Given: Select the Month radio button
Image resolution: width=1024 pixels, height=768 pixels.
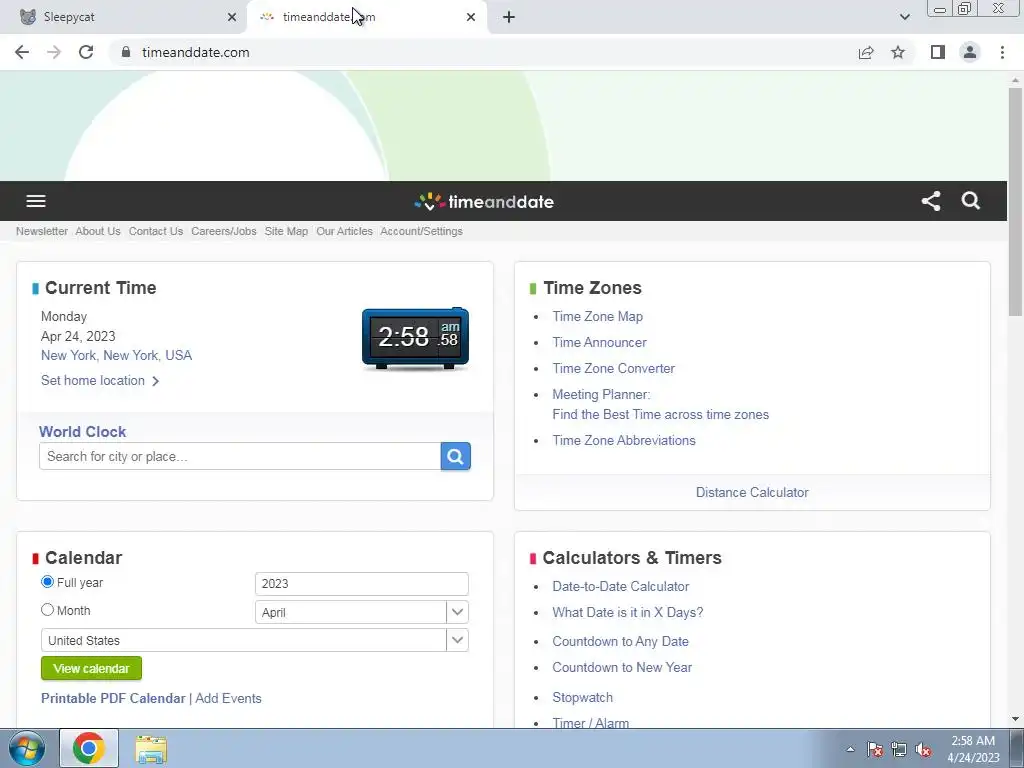Looking at the screenshot, I should click(47, 610).
